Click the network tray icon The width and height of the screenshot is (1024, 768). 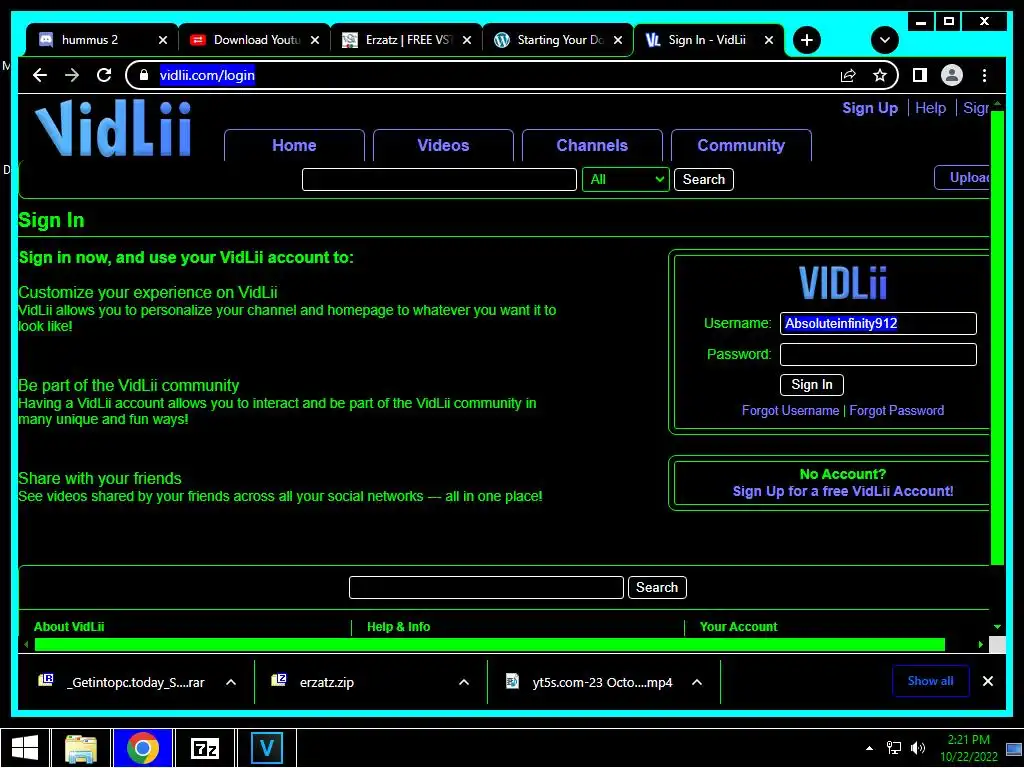893,748
